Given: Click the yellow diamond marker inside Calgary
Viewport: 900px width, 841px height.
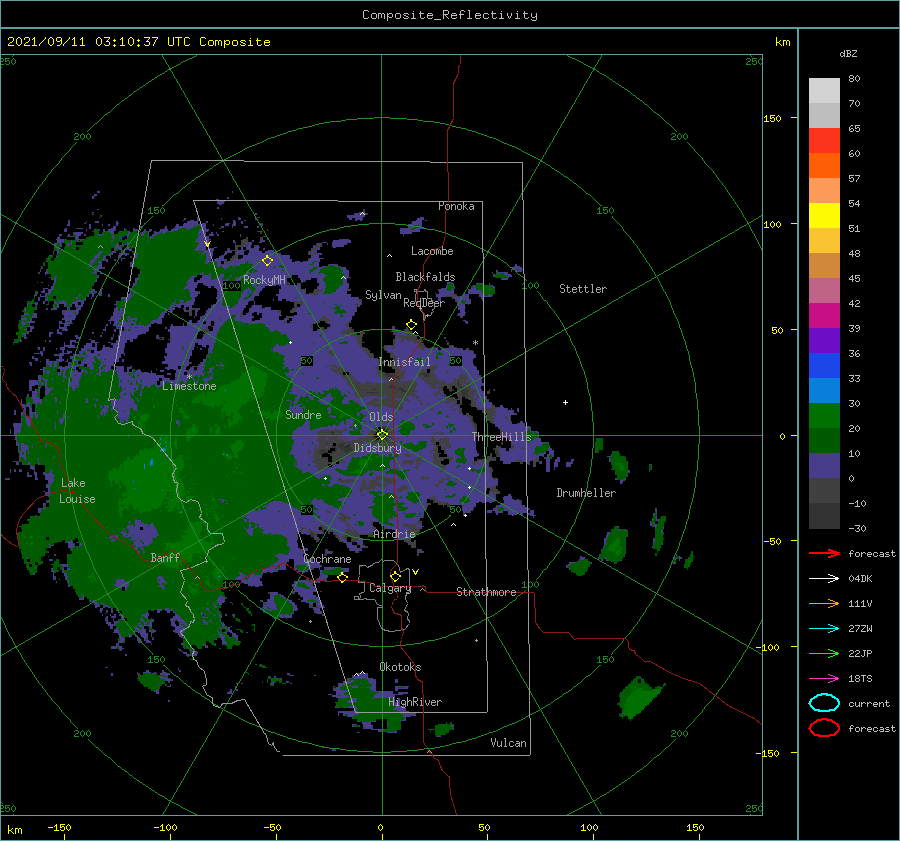Looking at the screenshot, I should pos(395,576).
